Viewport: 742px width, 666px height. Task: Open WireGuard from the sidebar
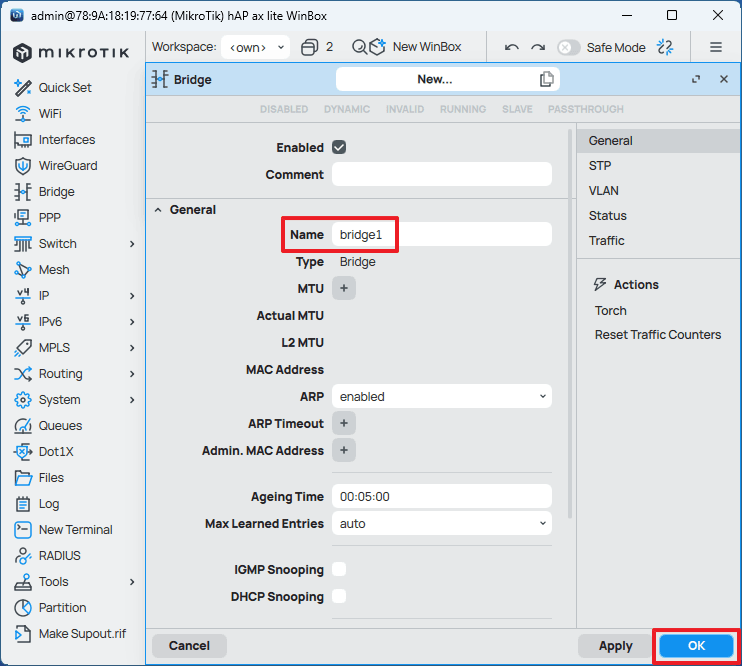(x=67, y=166)
